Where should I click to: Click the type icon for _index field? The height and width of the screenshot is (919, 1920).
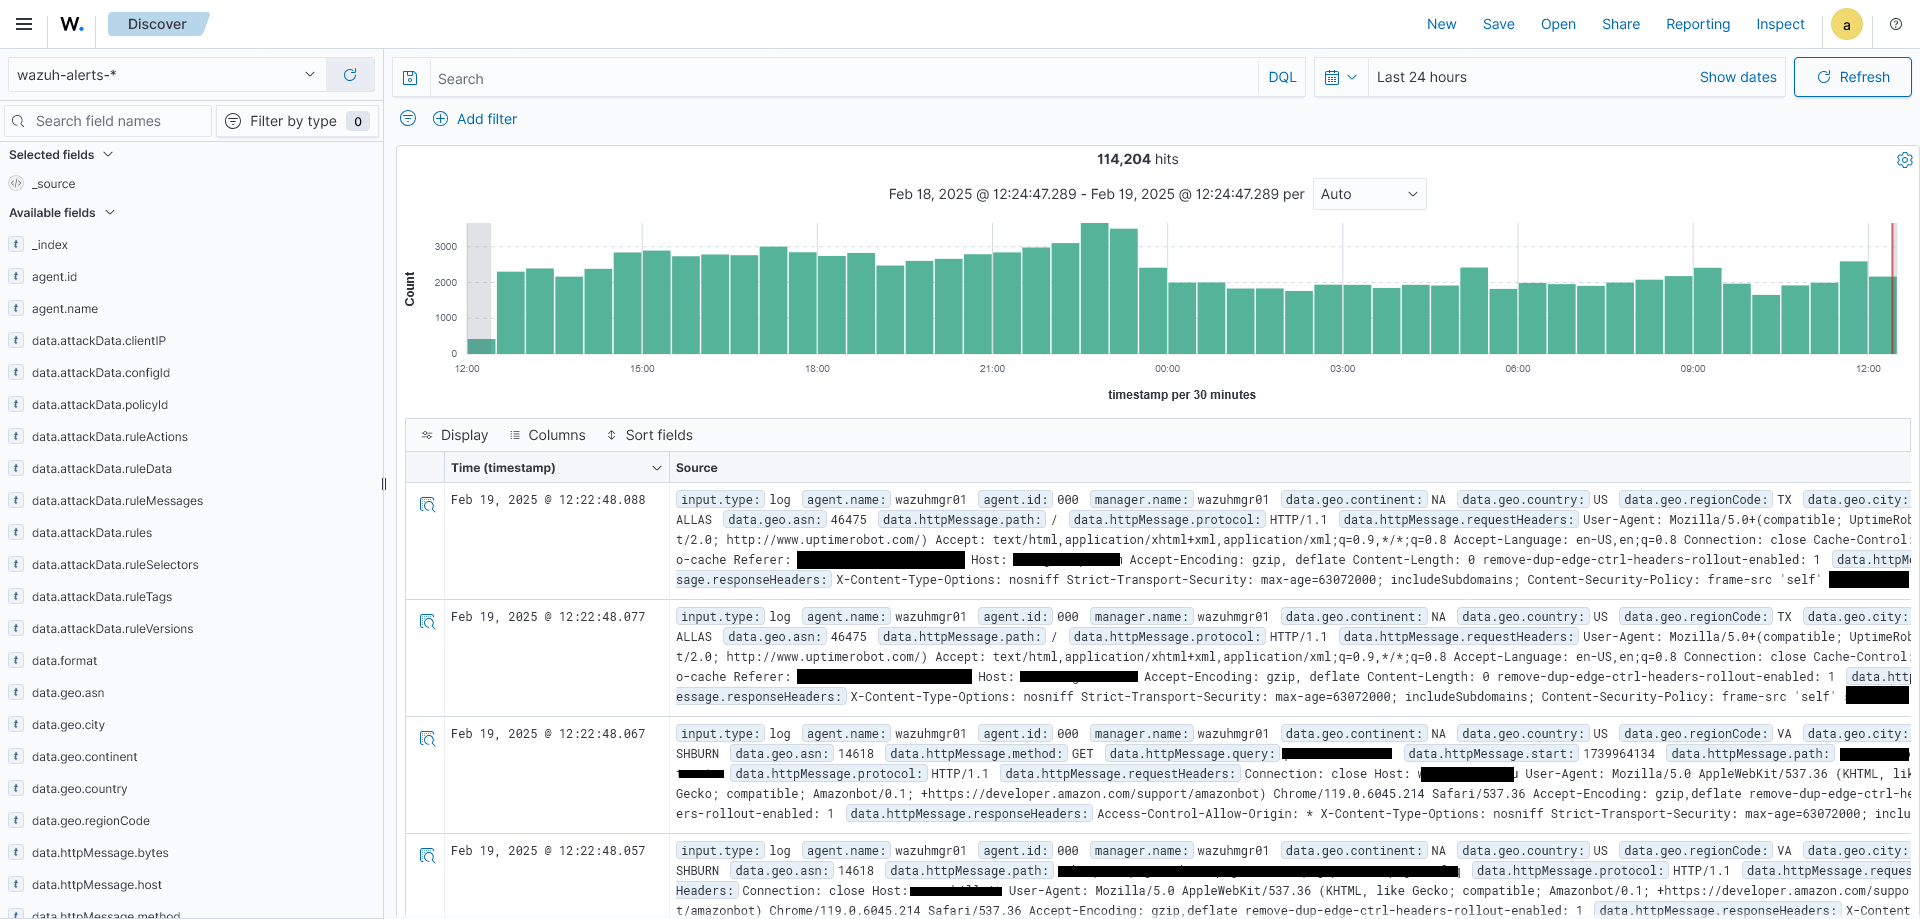[16, 244]
